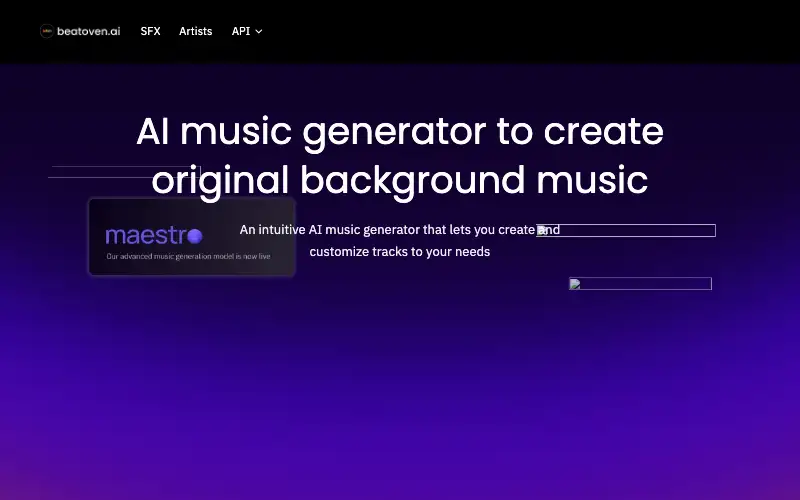Click the broken image next to "create and"
This screenshot has height=500, width=800.
point(626,230)
